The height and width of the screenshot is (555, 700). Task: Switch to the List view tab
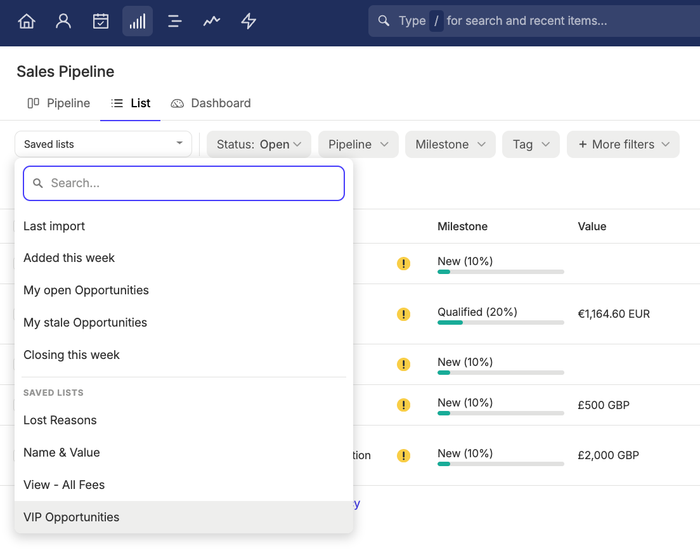pos(130,103)
